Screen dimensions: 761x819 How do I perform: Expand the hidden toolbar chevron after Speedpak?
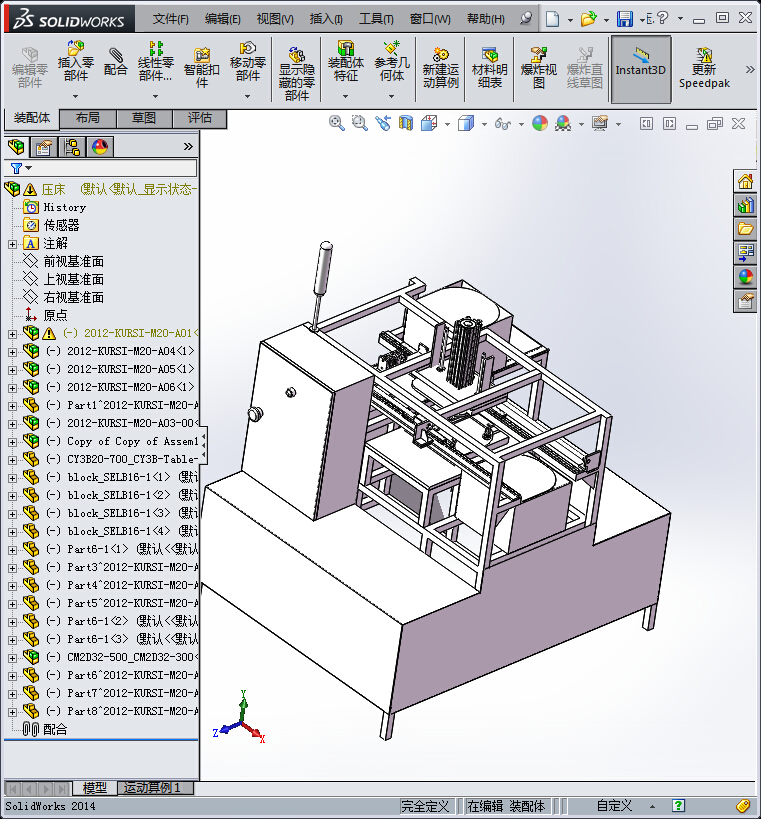click(750, 69)
